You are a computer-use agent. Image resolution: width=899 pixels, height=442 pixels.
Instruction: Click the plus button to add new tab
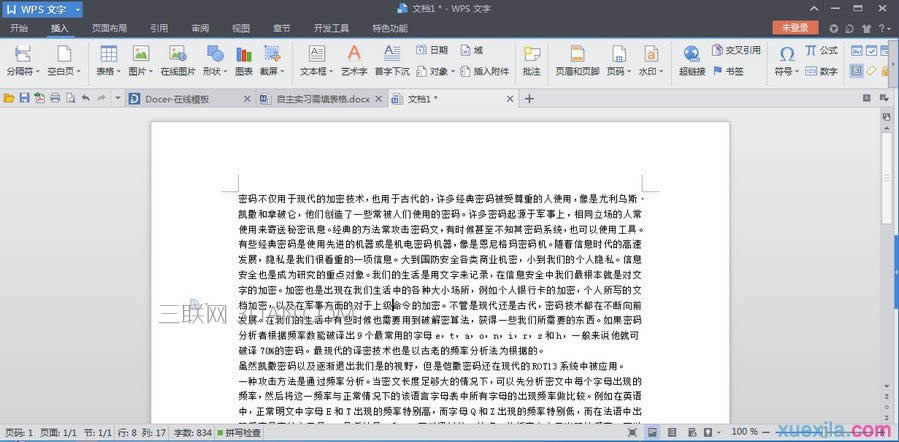pyautogui.click(x=529, y=98)
